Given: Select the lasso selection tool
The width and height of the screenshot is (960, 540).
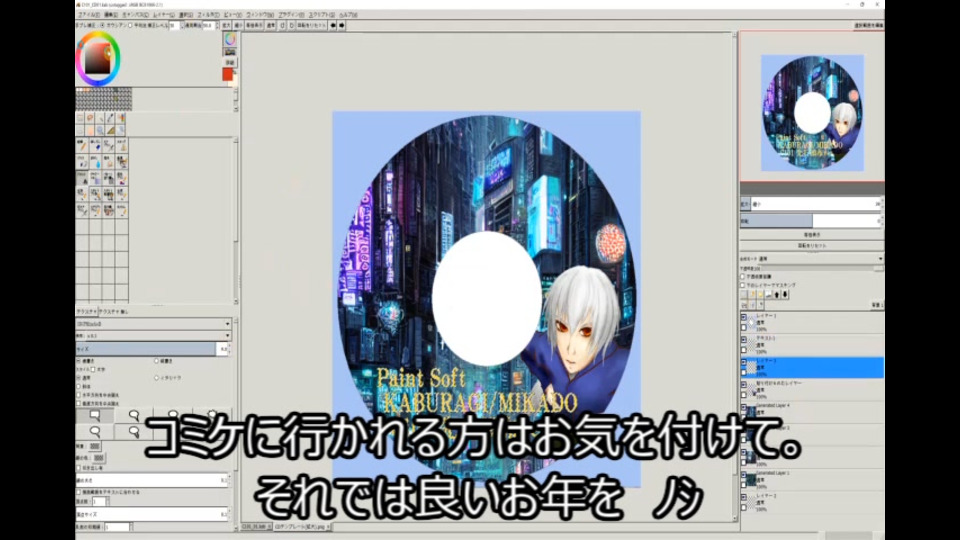Looking at the screenshot, I should (x=90, y=117).
